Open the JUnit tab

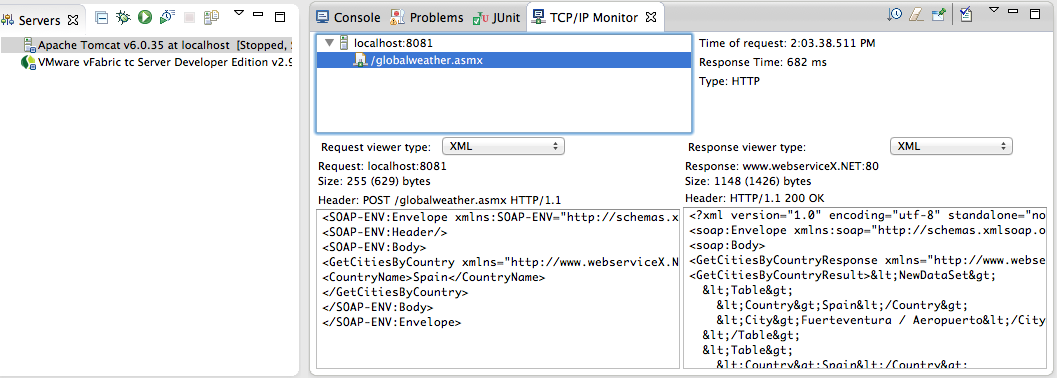[x=496, y=18]
